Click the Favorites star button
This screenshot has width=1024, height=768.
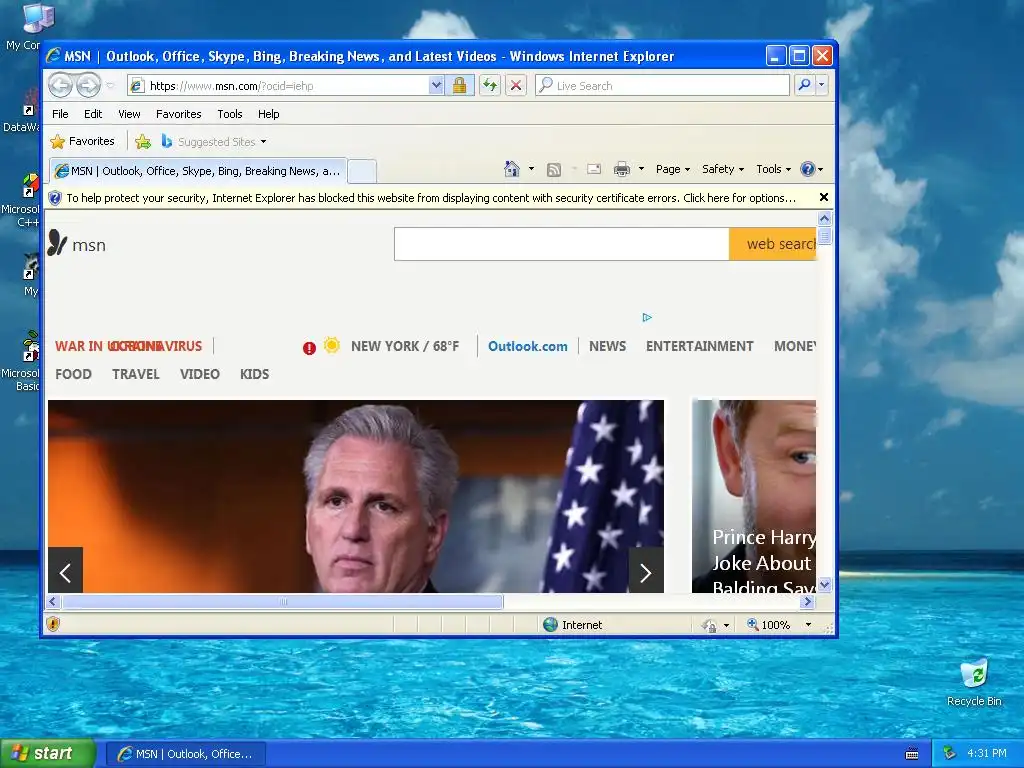82,141
